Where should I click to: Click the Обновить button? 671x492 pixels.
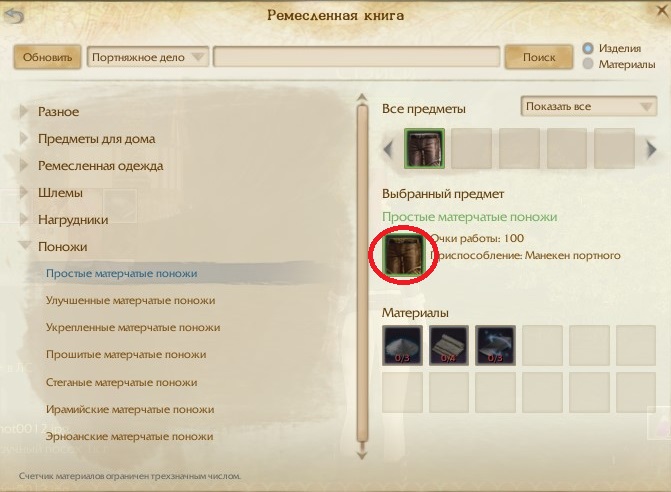(x=47, y=57)
